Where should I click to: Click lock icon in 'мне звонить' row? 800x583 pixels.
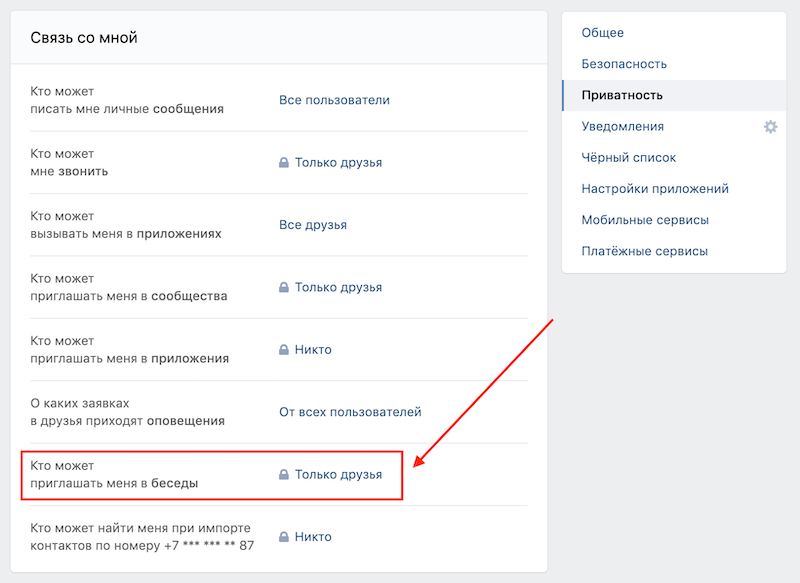tap(284, 163)
